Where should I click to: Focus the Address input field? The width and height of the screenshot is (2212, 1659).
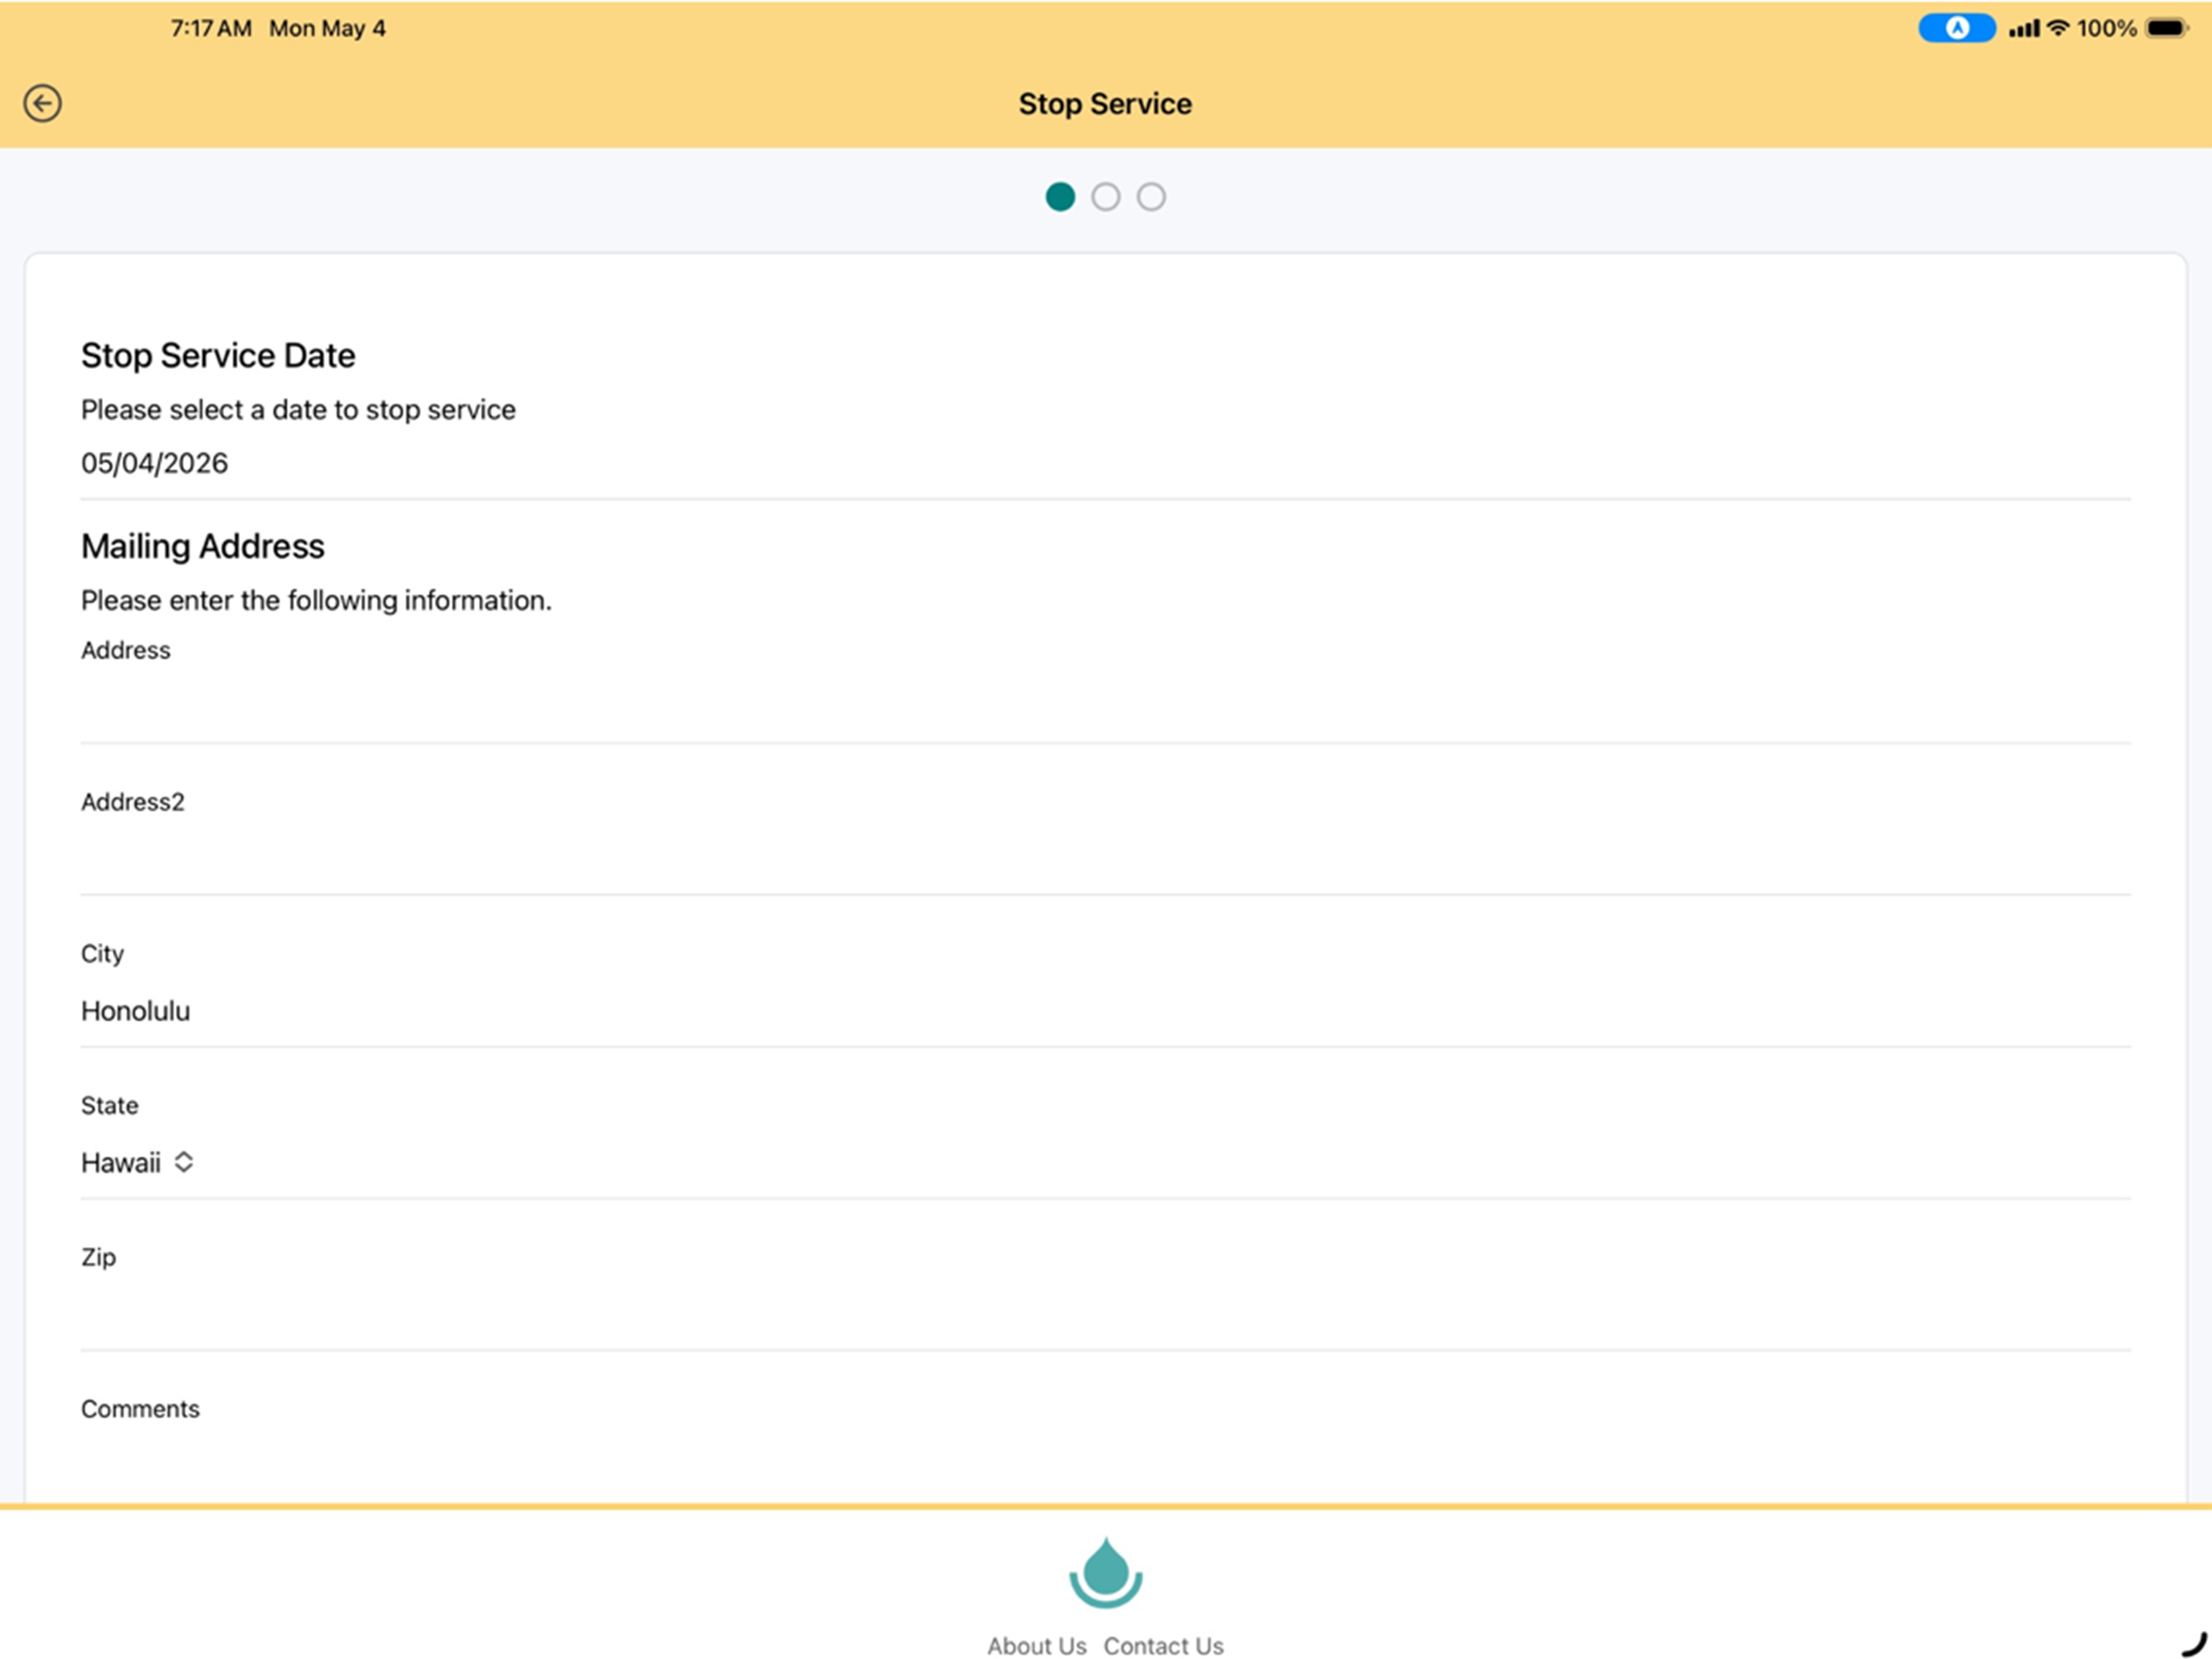[1105, 707]
